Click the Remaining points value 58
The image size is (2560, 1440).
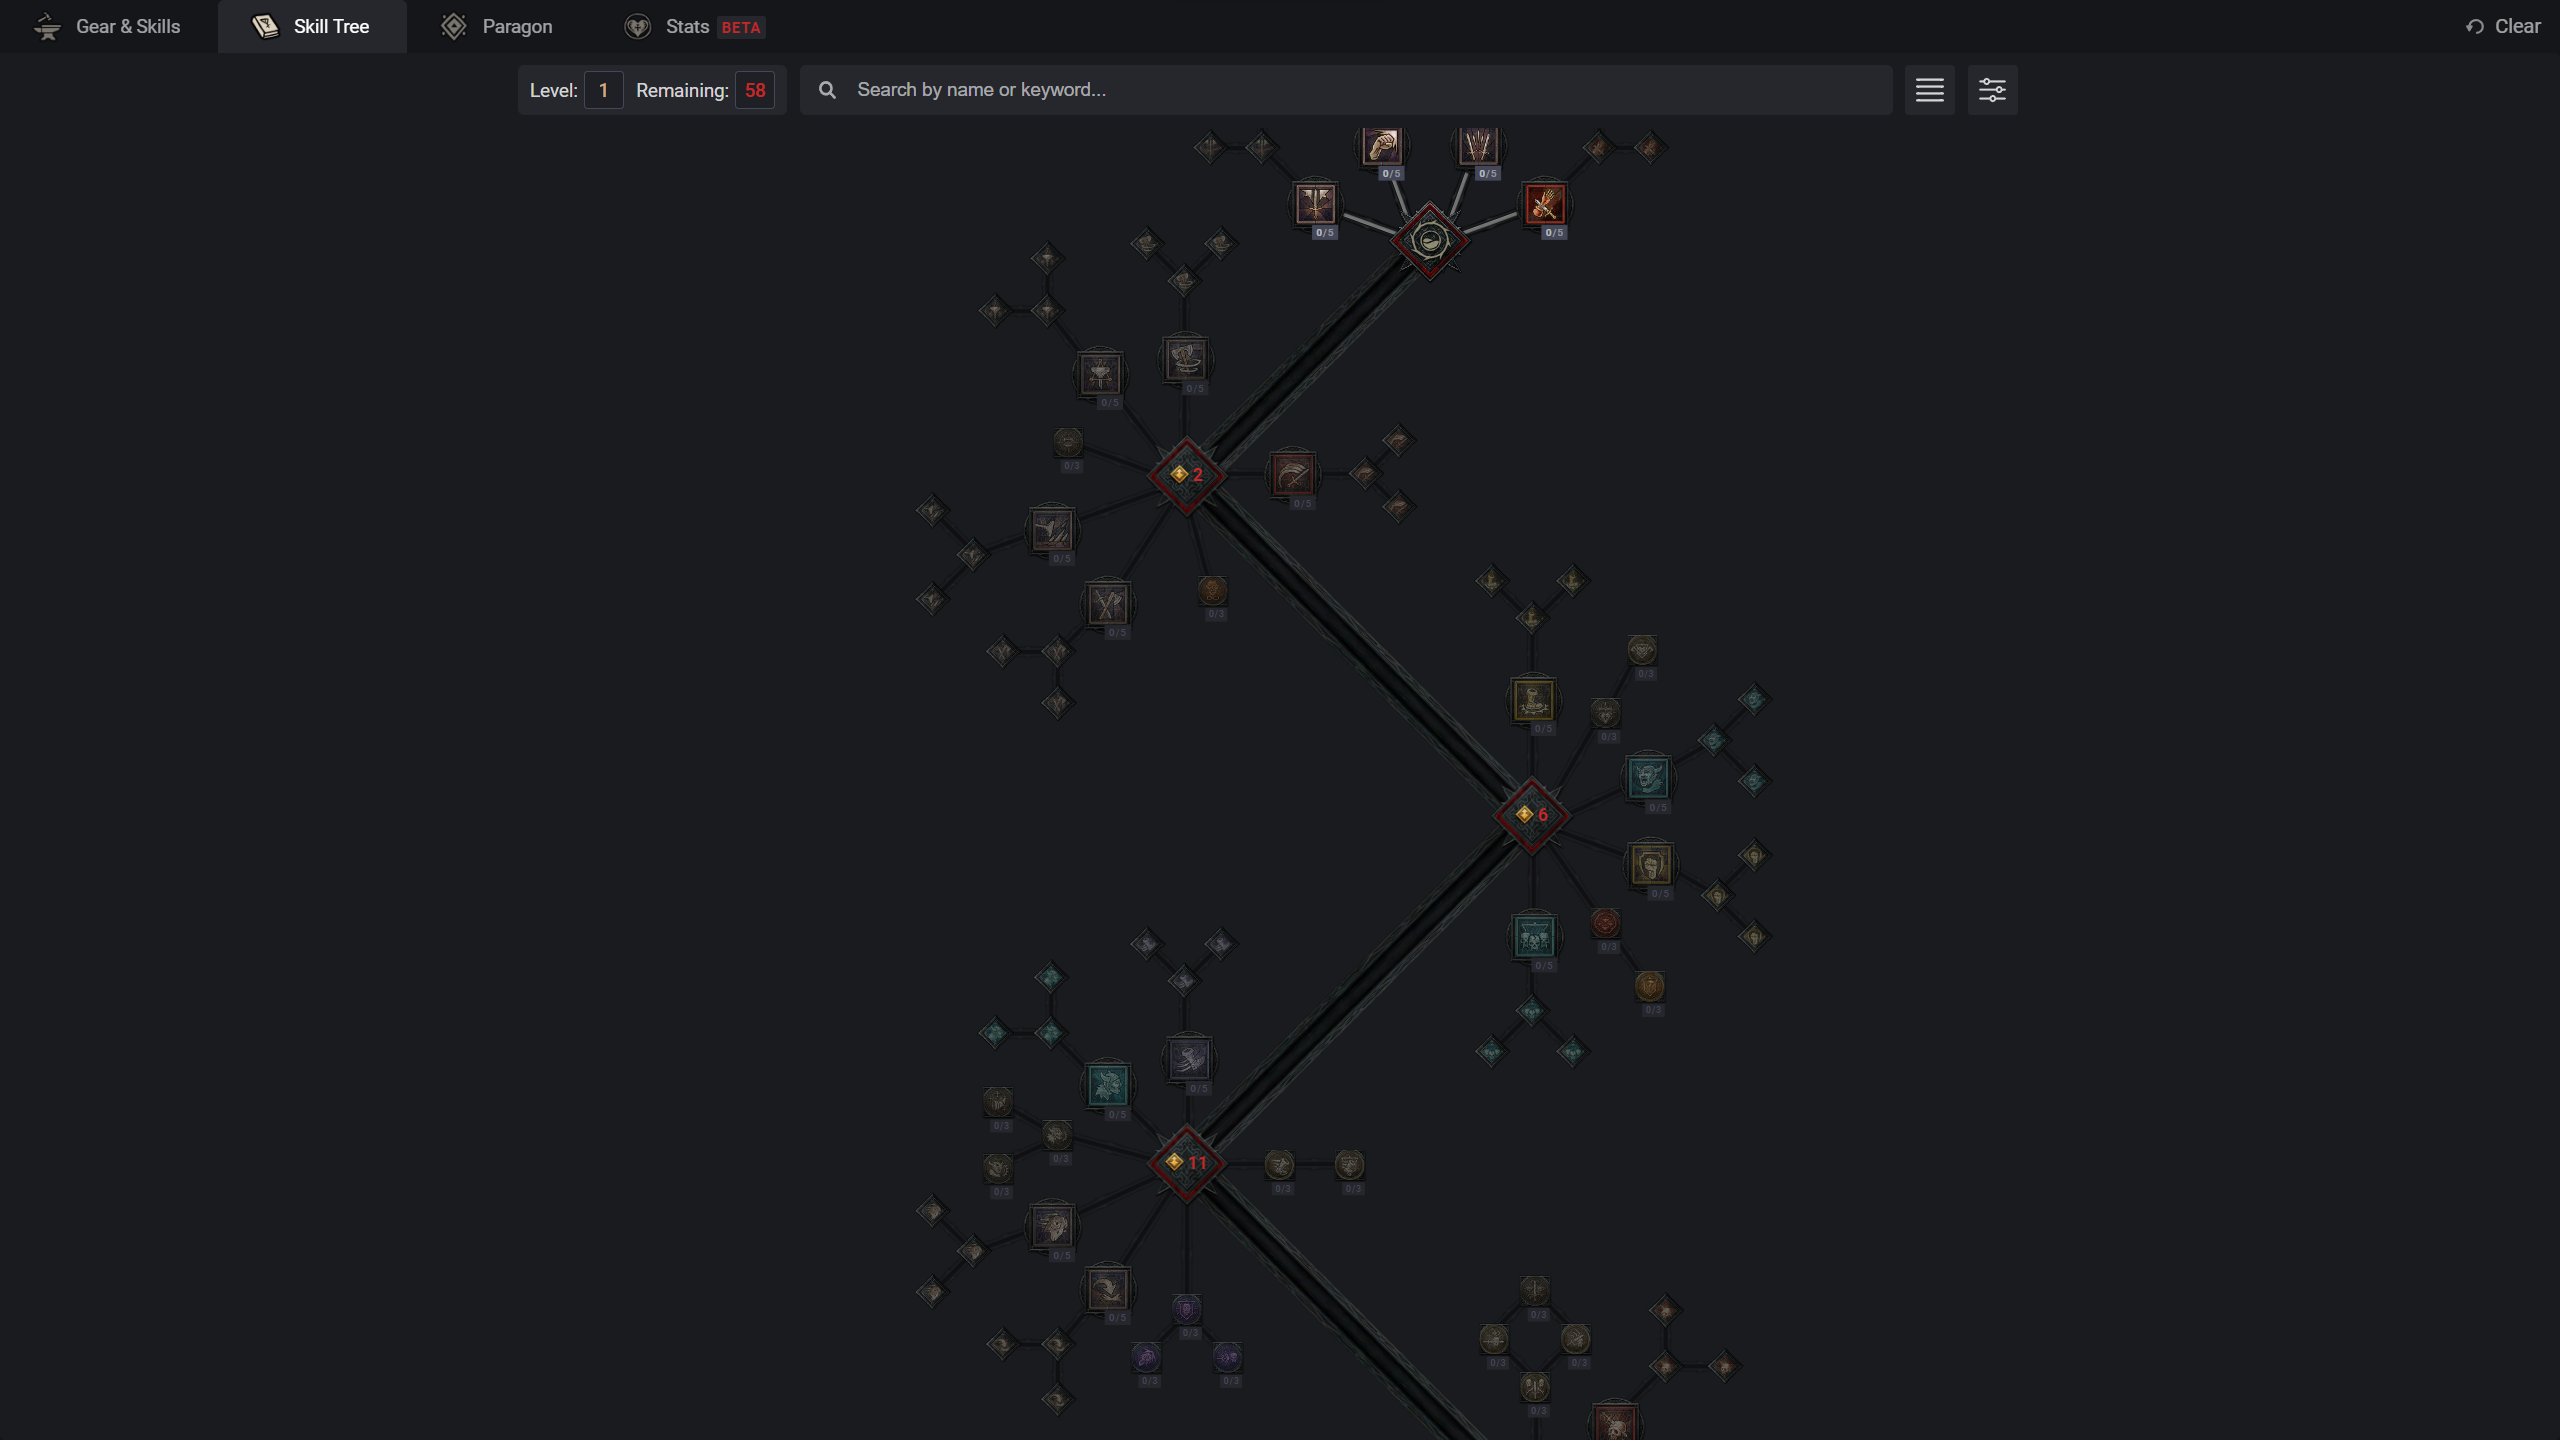click(x=755, y=90)
